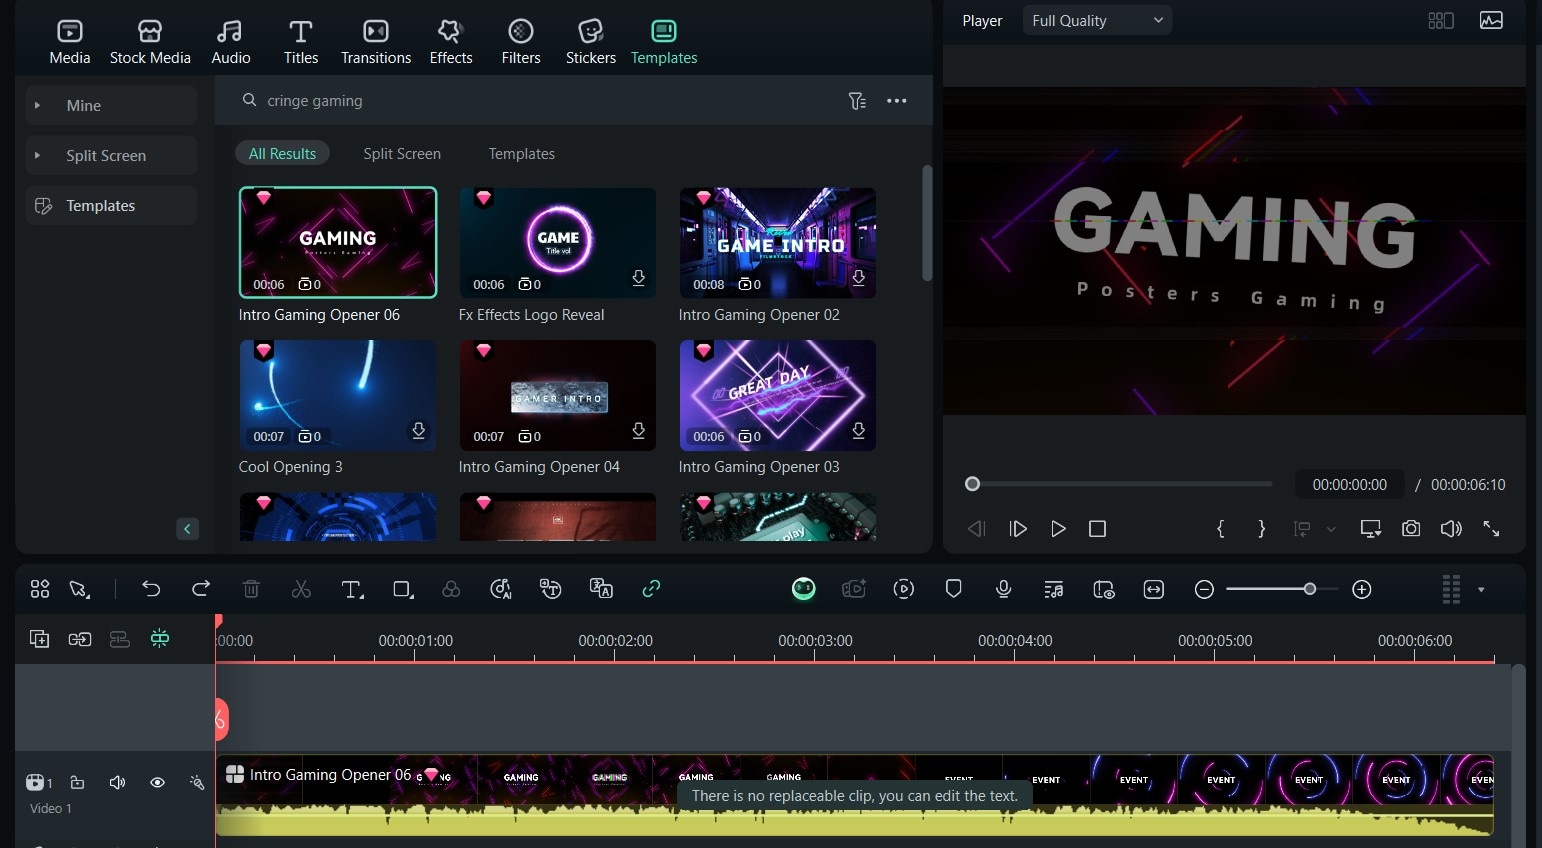Adjust the player volume icon

[1451, 529]
